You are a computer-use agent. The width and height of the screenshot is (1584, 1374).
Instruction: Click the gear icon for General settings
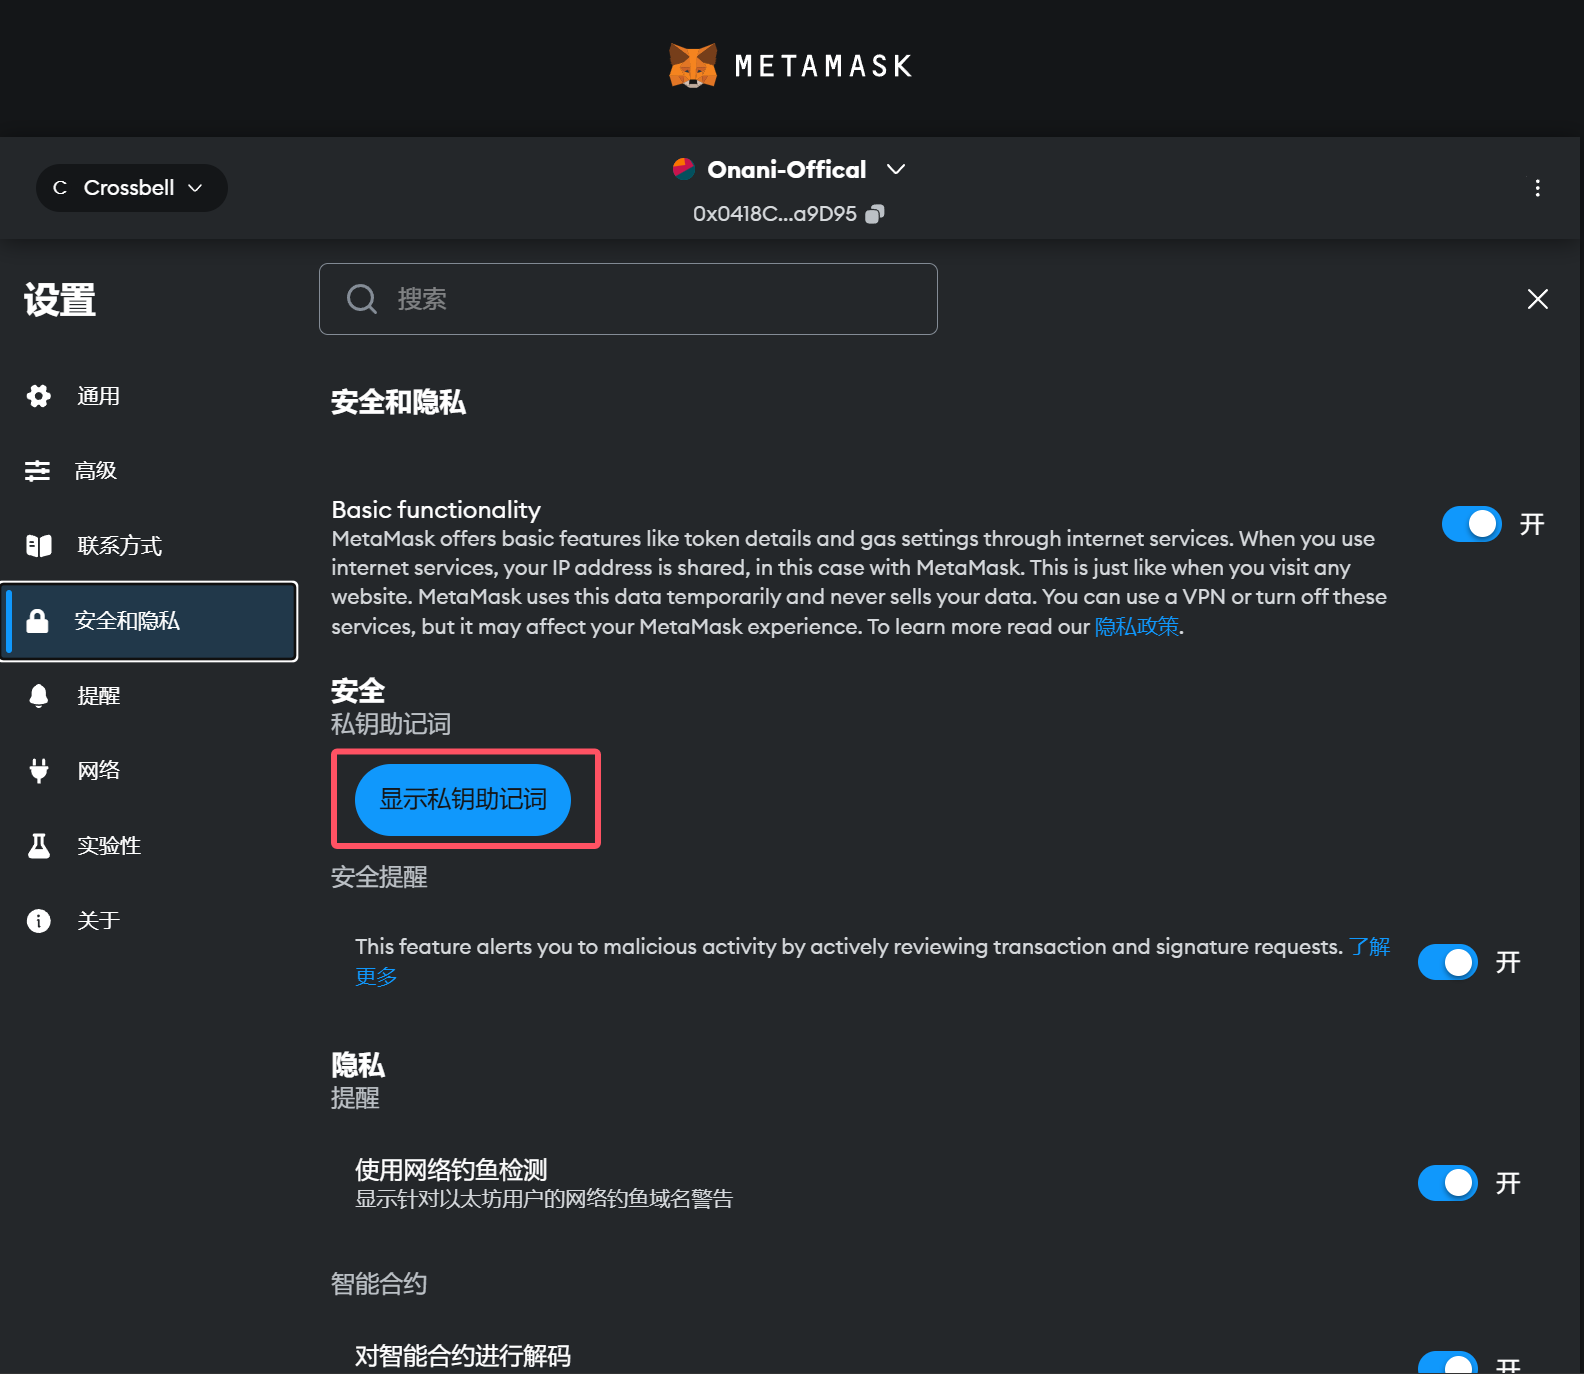tap(39, 396)
